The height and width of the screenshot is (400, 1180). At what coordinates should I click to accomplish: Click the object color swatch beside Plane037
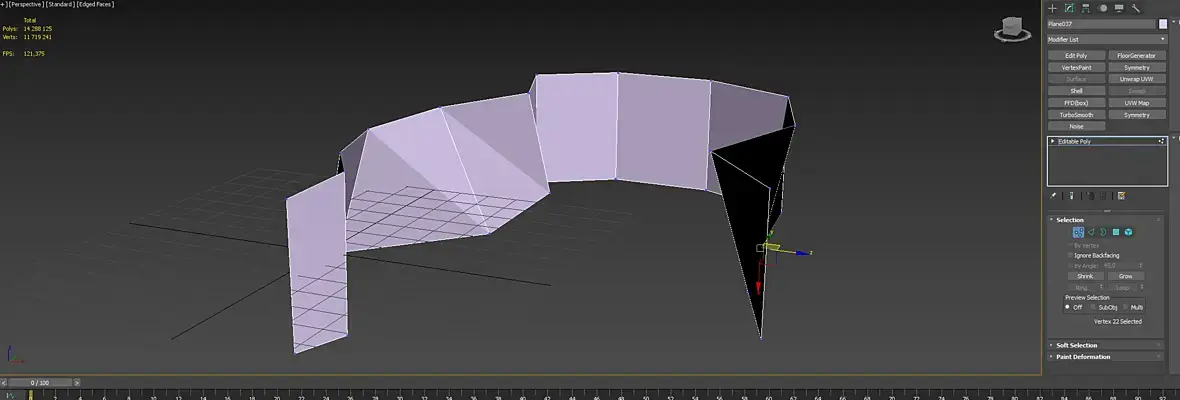click(1163, 24)
